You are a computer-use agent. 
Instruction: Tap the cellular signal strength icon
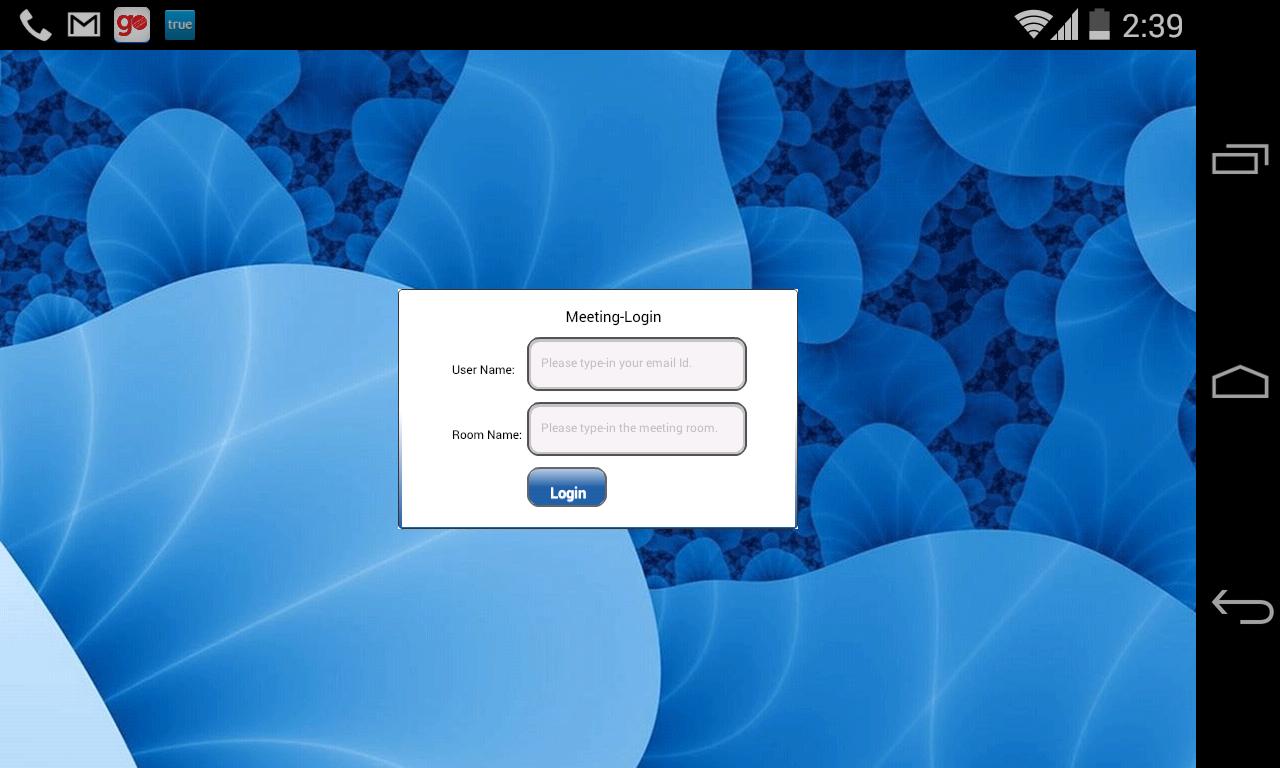click(x=1065, y=25)
